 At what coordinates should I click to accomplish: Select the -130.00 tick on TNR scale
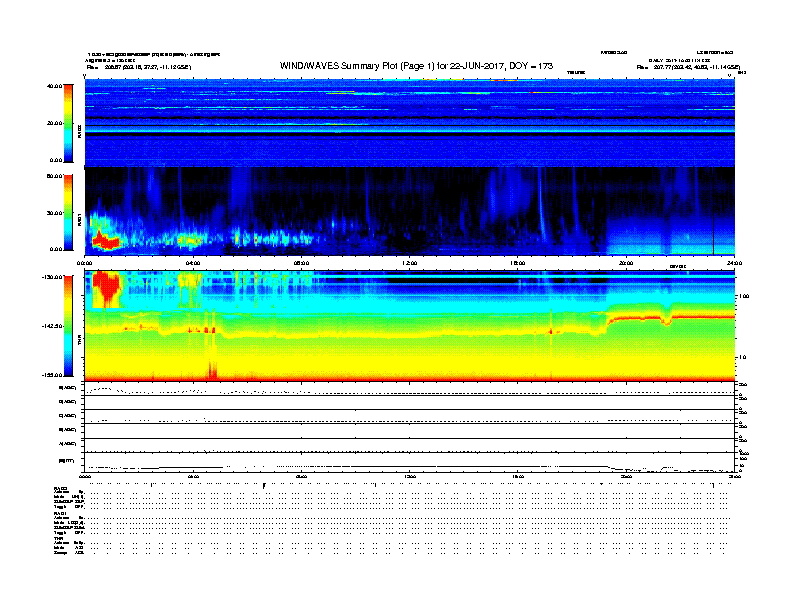click(52, 277)
